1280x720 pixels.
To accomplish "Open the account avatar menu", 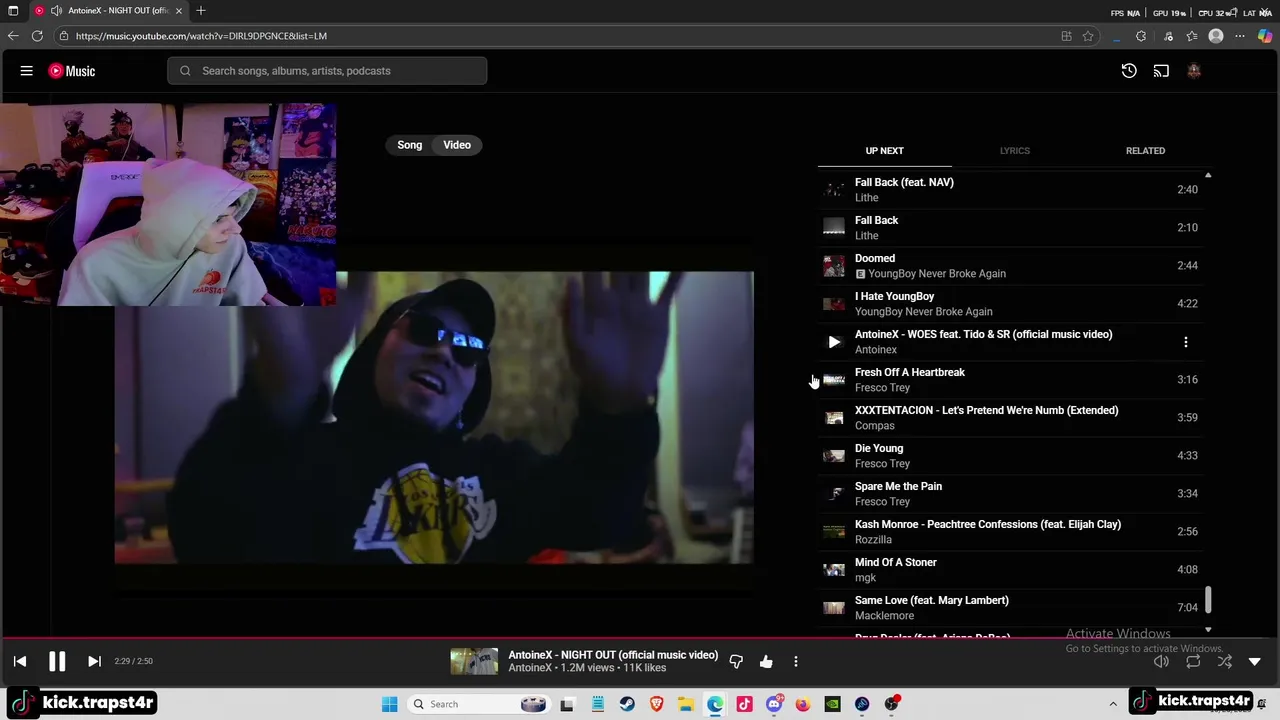I will pyautogui.click(x=1193, y=71).
